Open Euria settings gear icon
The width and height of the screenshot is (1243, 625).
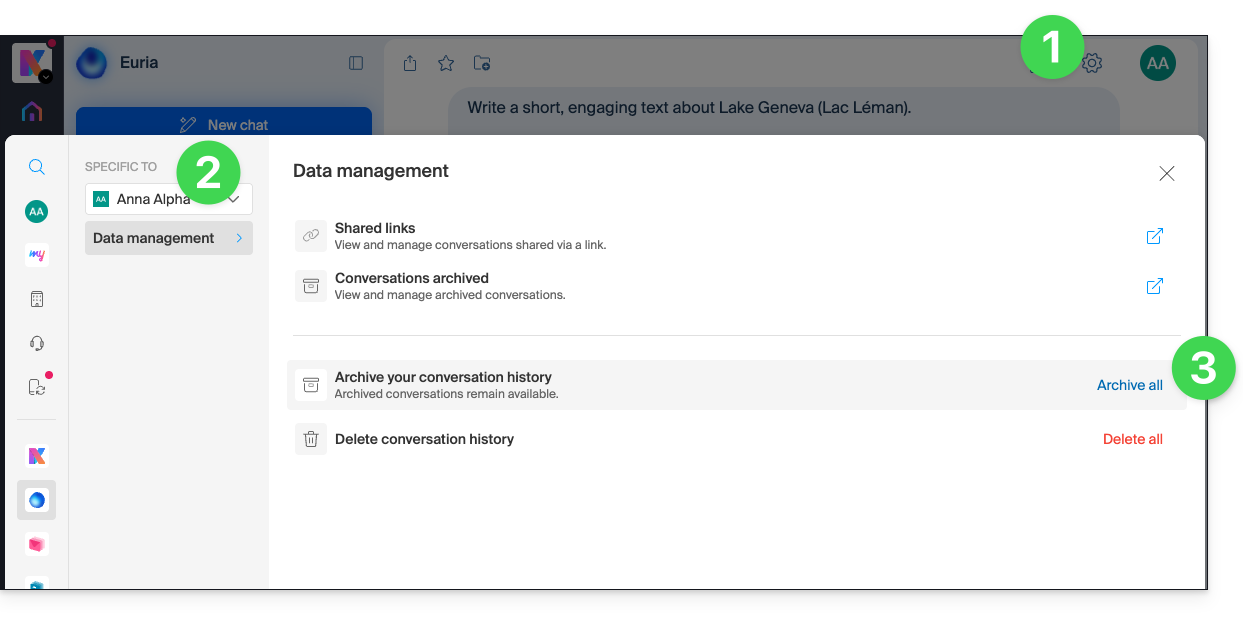pos(1092,63)
